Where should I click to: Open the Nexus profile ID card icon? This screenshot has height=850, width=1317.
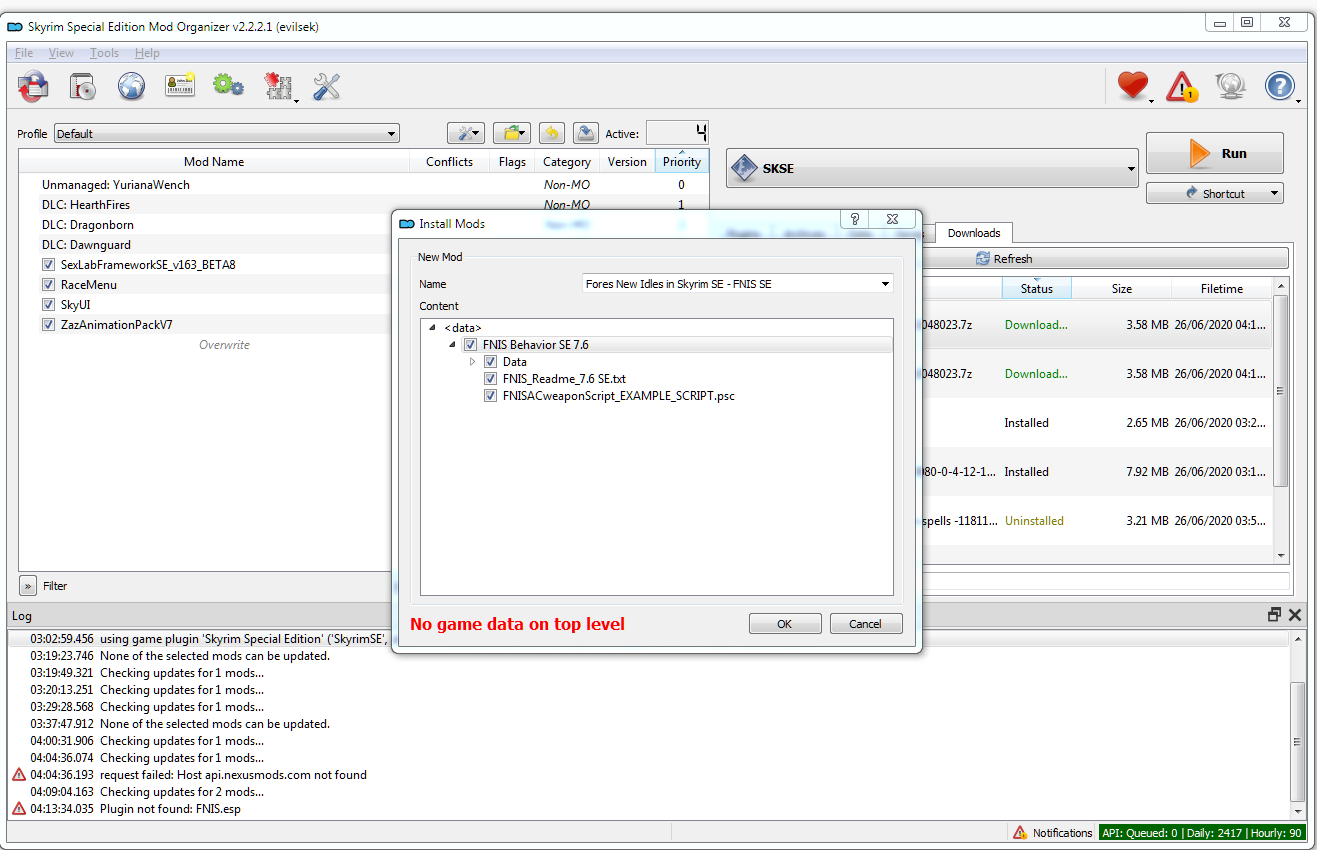click(180, 86)
